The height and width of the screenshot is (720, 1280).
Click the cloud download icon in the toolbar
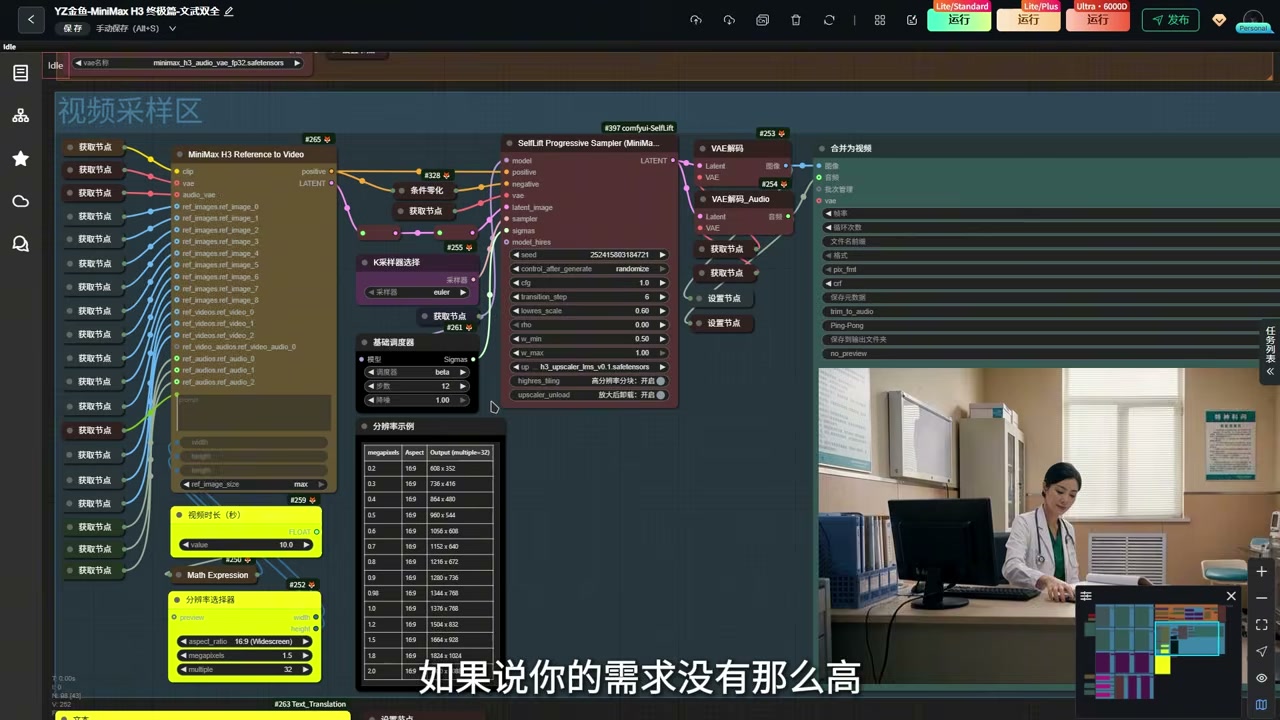(x=729, y=20)
